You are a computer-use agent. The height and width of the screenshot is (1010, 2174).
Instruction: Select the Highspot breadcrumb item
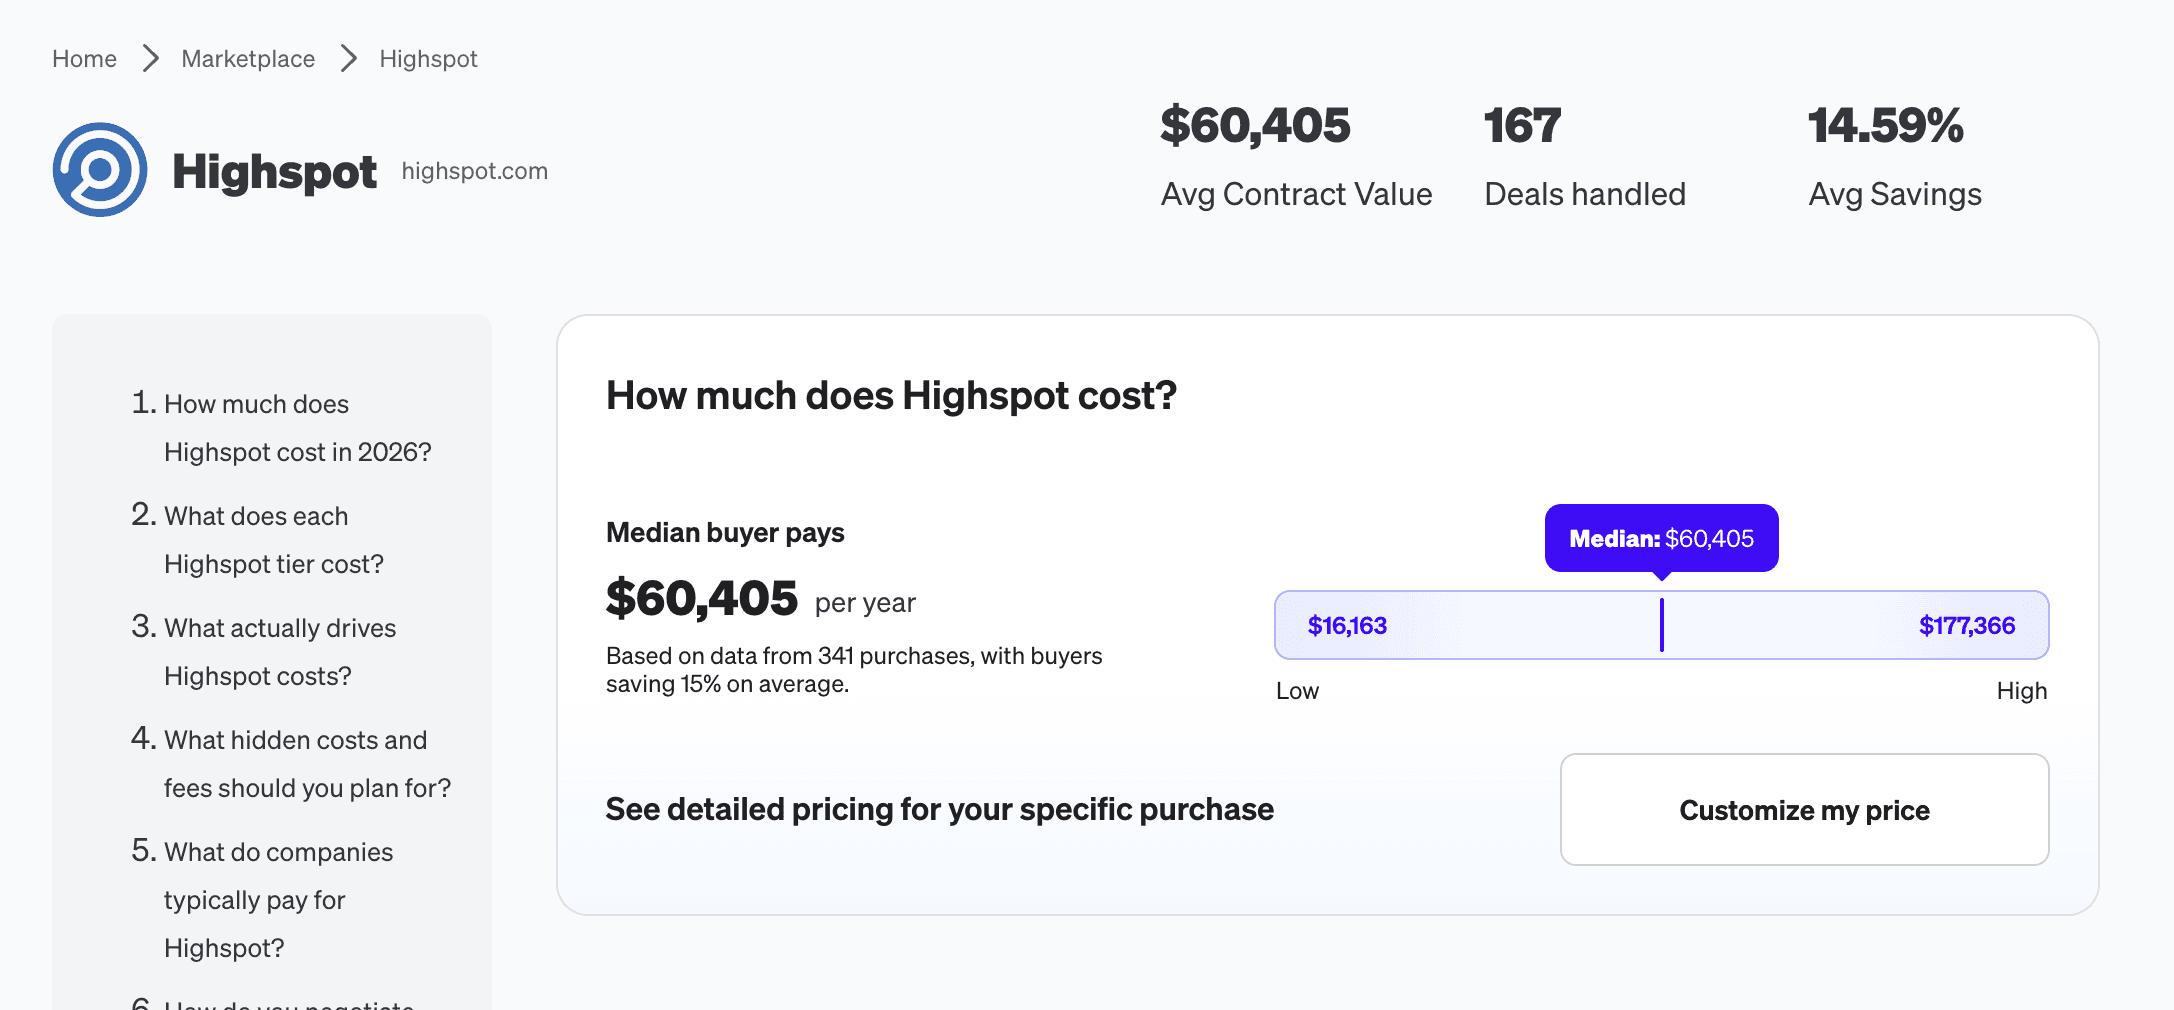point(428,59)
